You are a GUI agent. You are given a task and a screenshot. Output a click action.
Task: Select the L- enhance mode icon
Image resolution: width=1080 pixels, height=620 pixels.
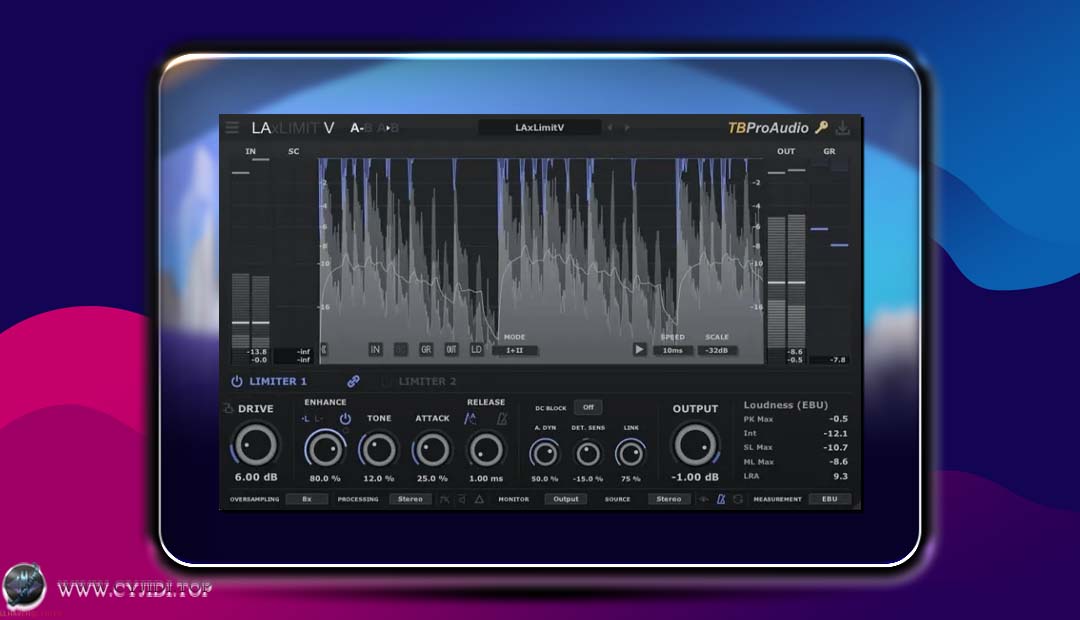[318, 419]
